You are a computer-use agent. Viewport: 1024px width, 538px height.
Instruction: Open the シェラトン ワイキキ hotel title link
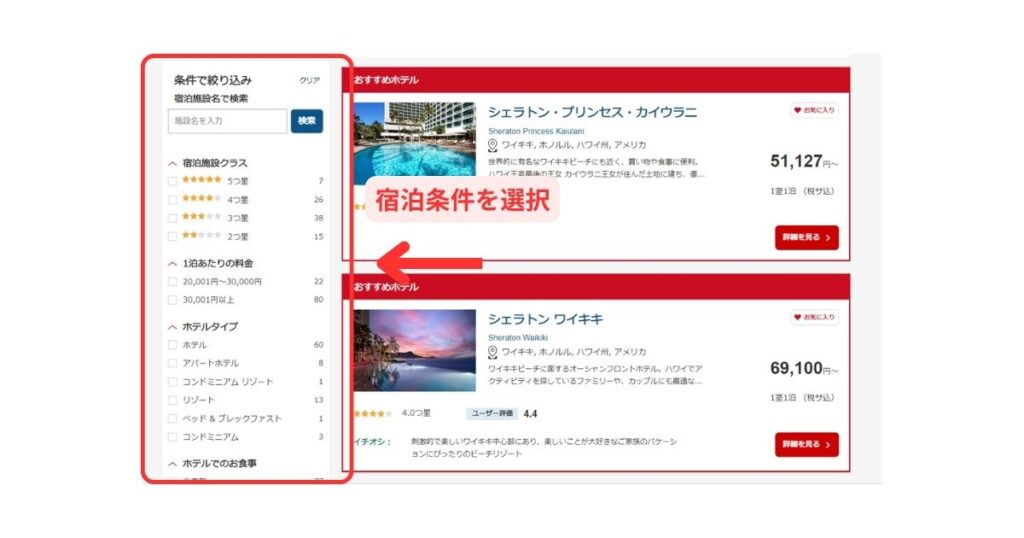pyautogui.click(x=545, y=319)
